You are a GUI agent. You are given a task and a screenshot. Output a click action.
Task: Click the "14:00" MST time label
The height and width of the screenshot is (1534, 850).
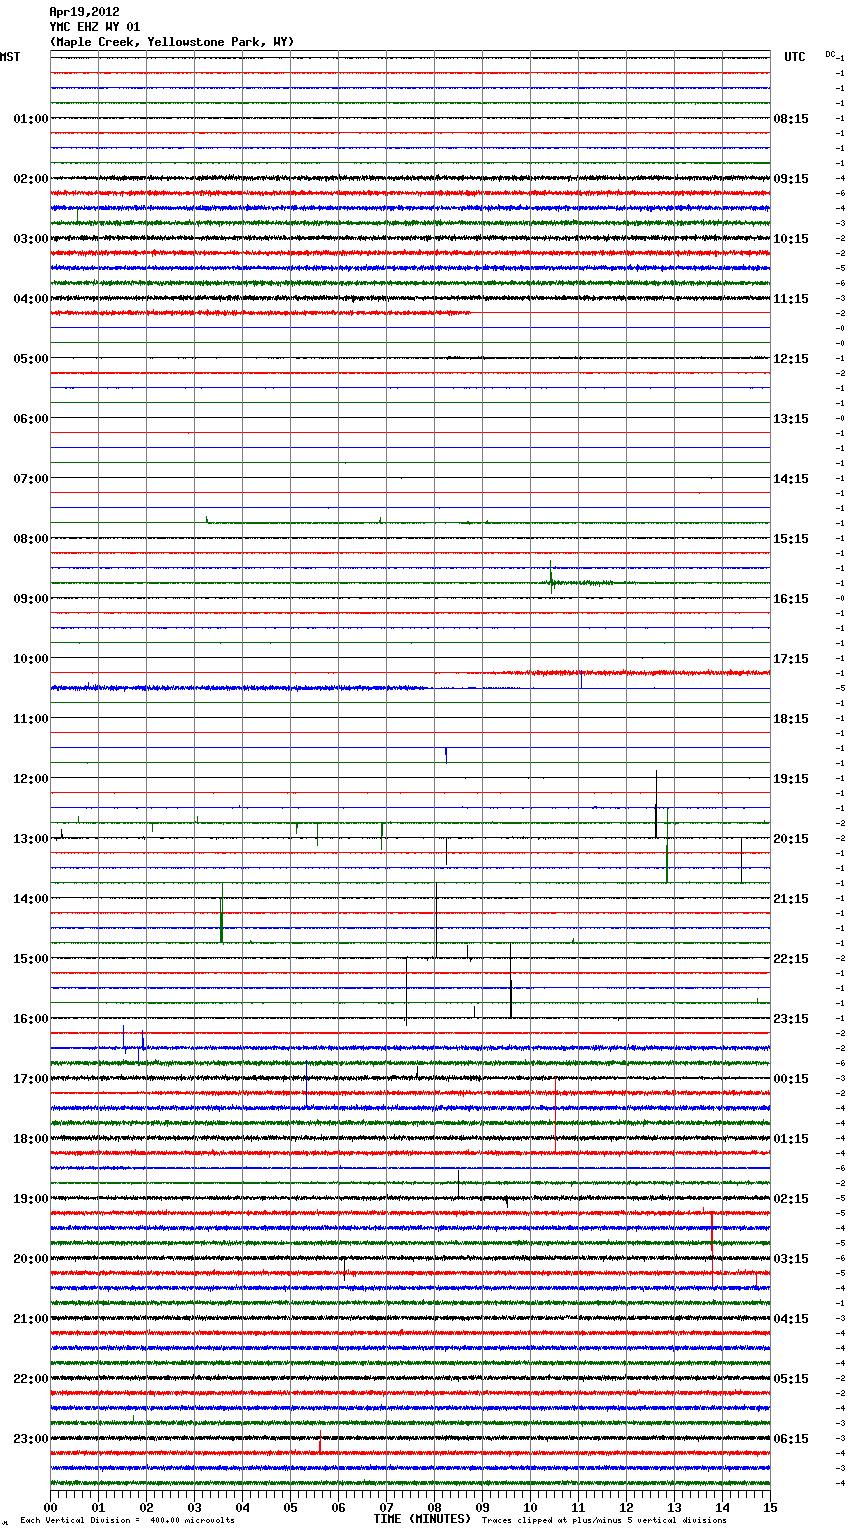click(31, 899)
